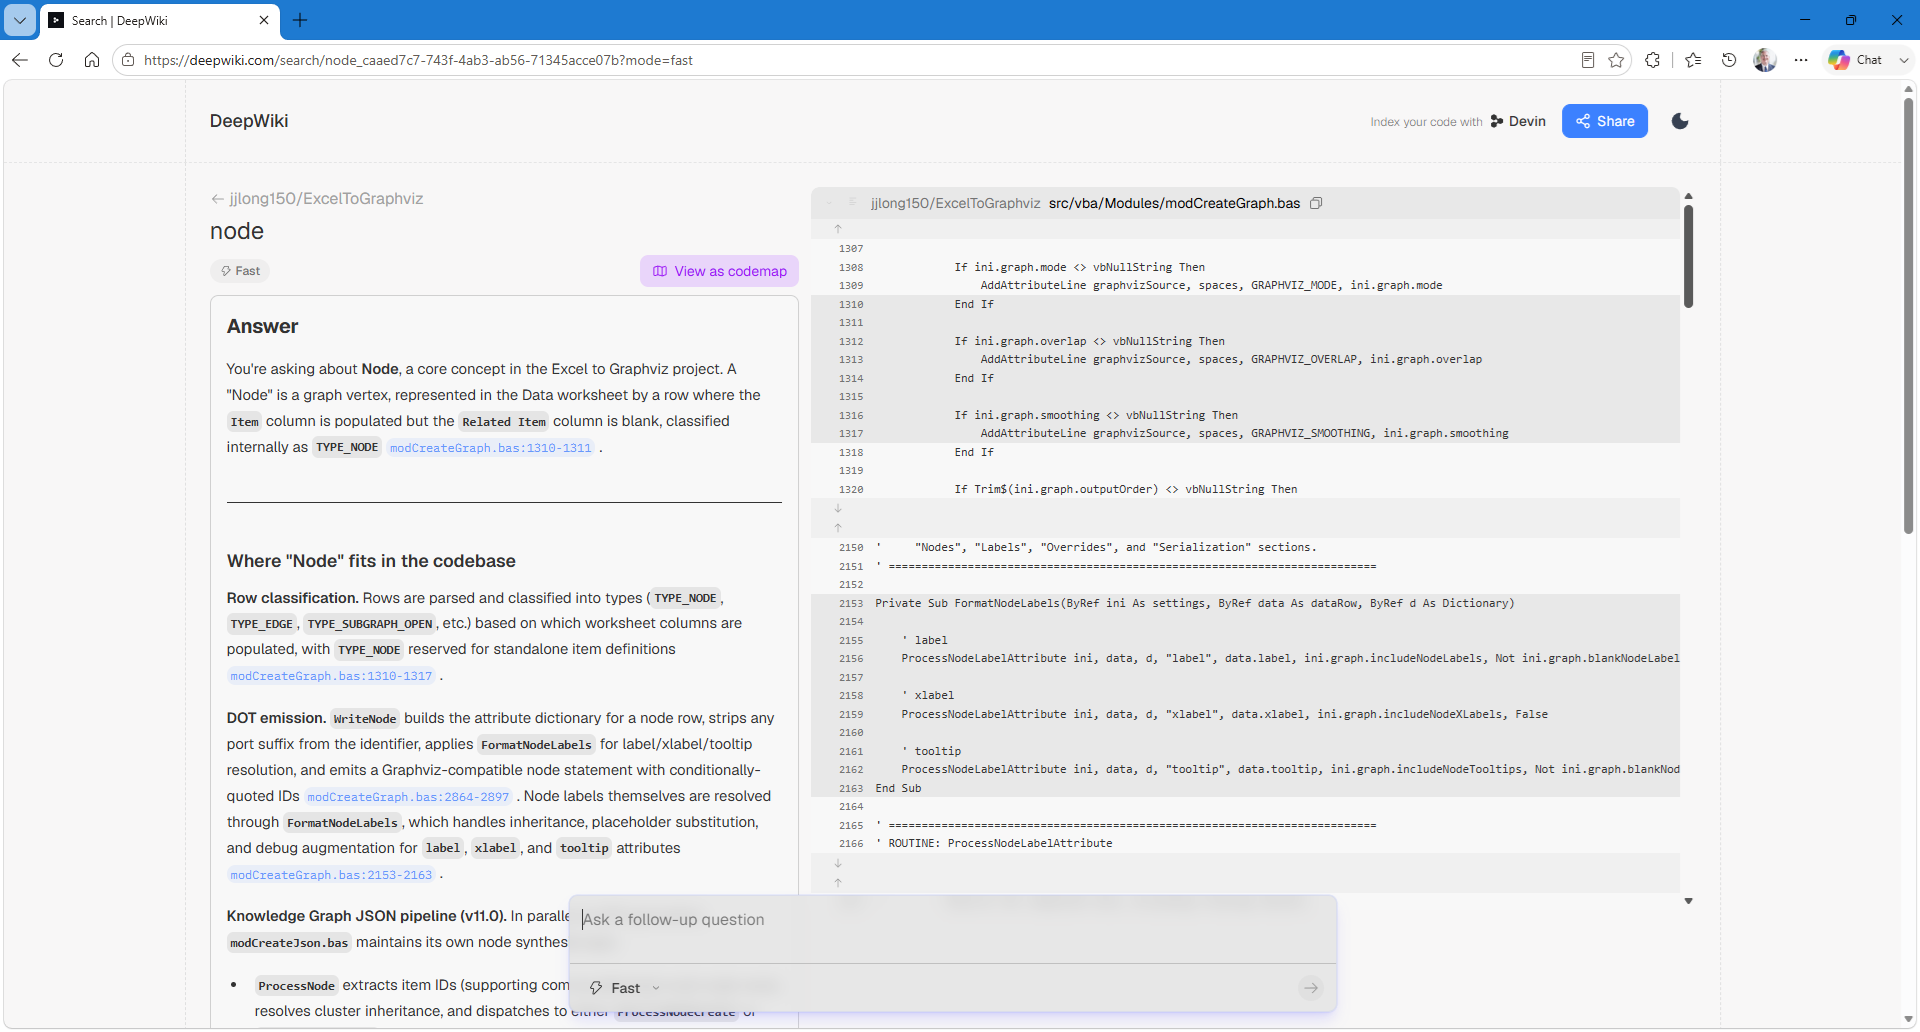
Task: Click code line 2166 ROUTINE: ProcessNodeLabelAttribute
Action: tap(993, 843)
